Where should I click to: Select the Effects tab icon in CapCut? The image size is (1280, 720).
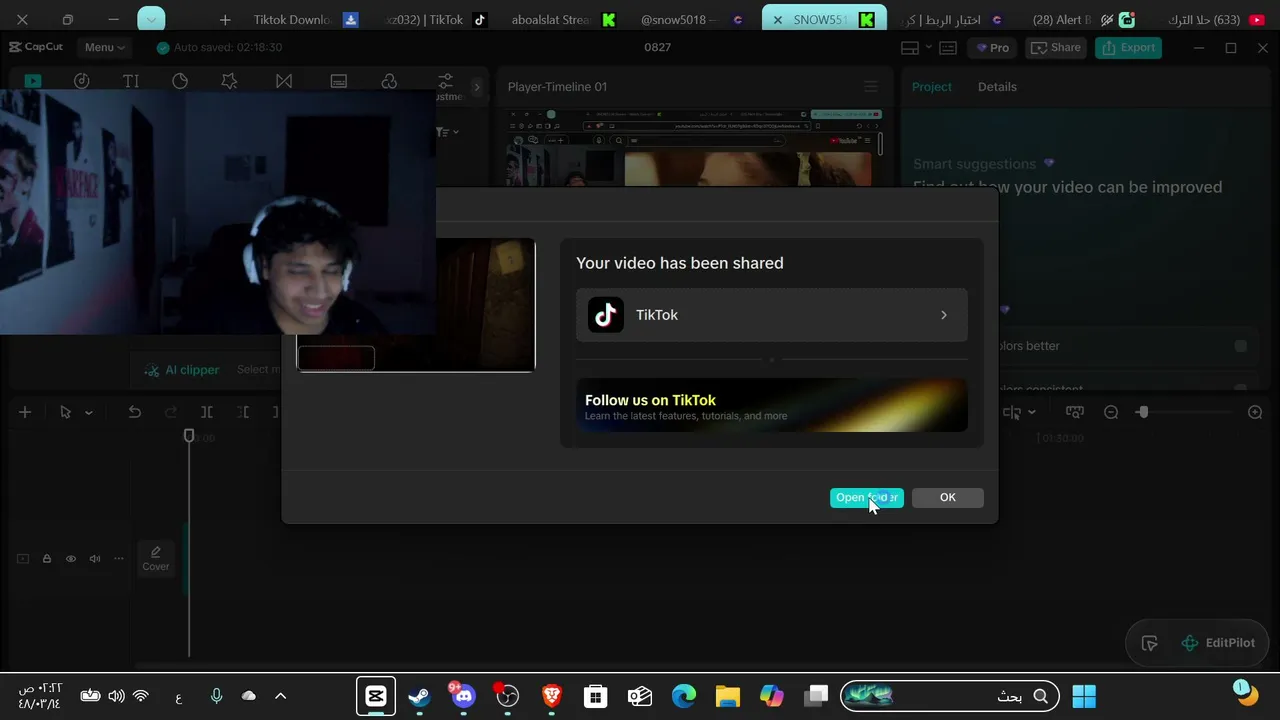click(x=229, y=81)
